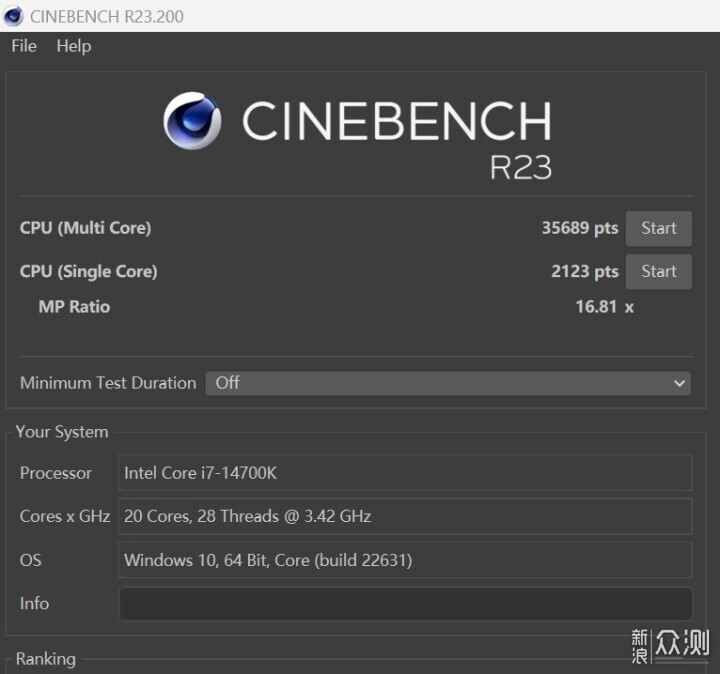This screenshot has width=720, height=674.
Task: Open the File menu
Action: point(24,46)
